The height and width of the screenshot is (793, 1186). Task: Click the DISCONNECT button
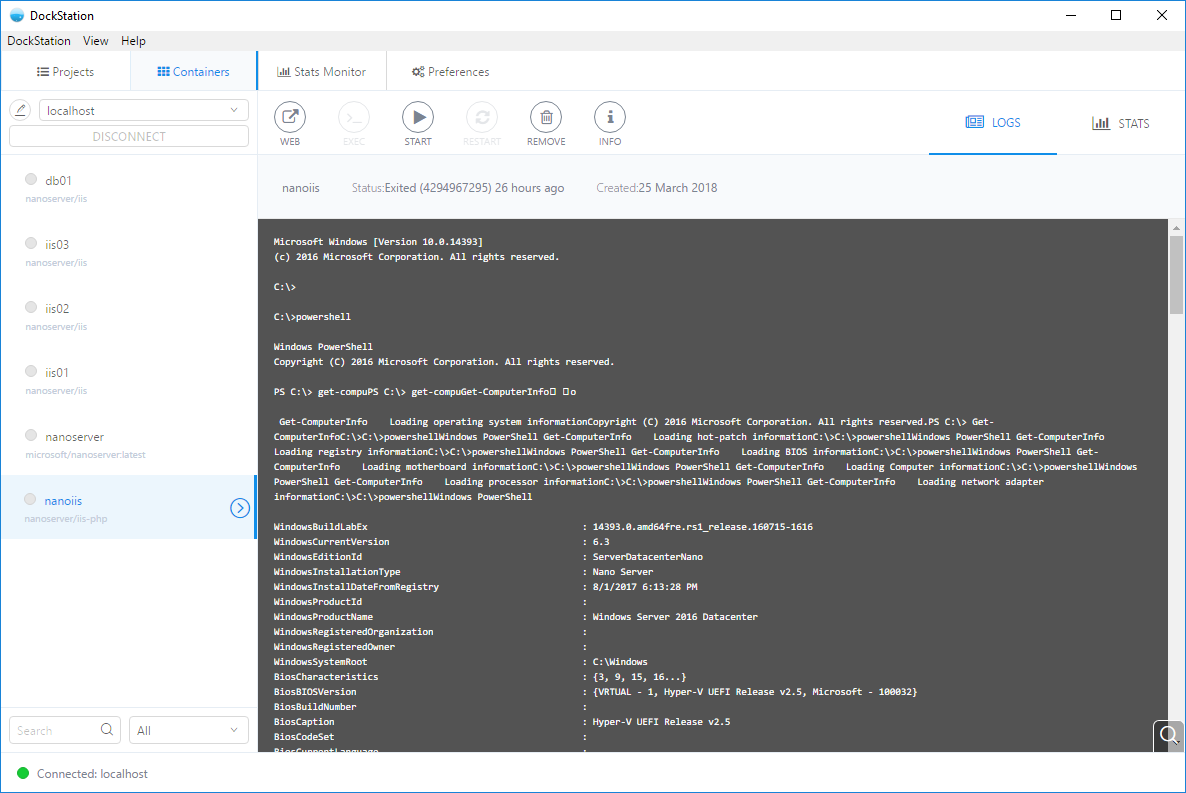129,136
